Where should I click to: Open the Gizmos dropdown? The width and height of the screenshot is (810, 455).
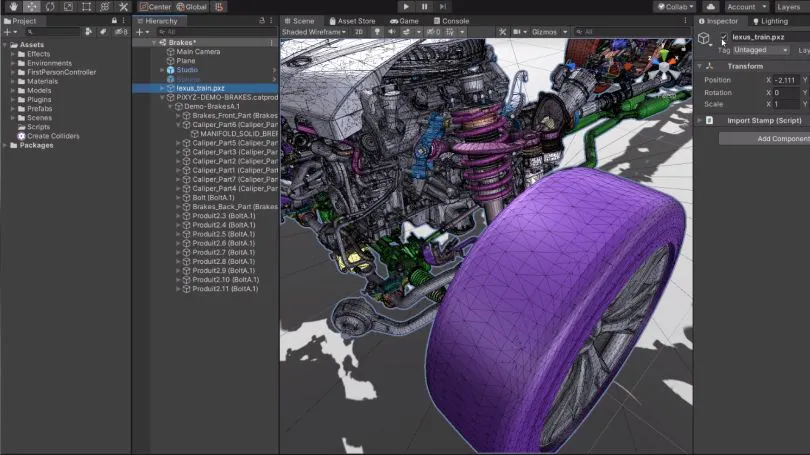pyautogui.click(x=549, y=32)
